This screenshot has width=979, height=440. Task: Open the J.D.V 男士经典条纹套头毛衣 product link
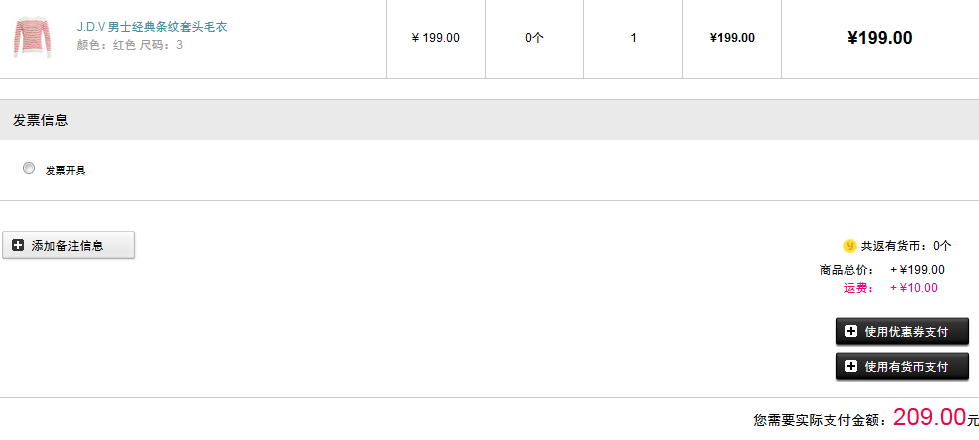(x=152, y=27)
